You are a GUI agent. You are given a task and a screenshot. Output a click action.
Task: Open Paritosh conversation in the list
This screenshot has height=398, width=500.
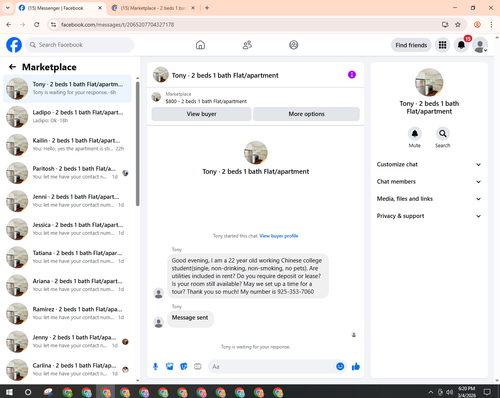[x=67, y=173]
